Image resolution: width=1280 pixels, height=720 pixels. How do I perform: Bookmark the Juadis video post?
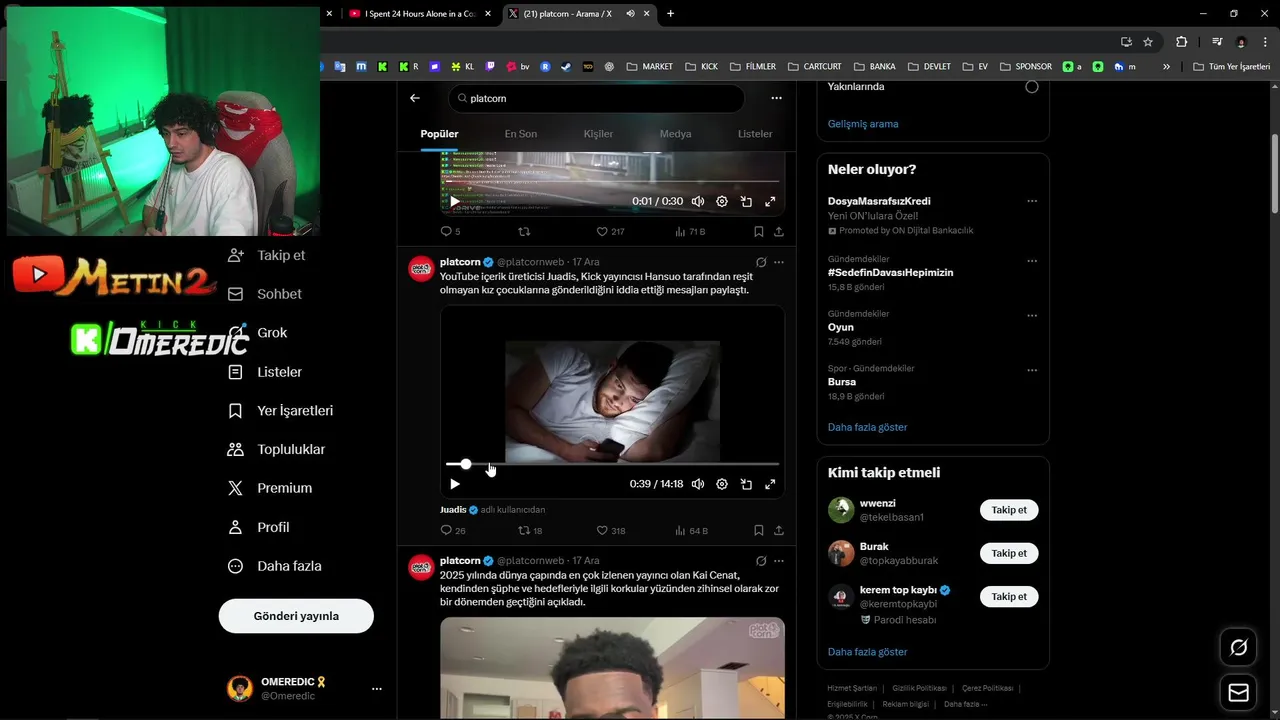tap(759, 531)
